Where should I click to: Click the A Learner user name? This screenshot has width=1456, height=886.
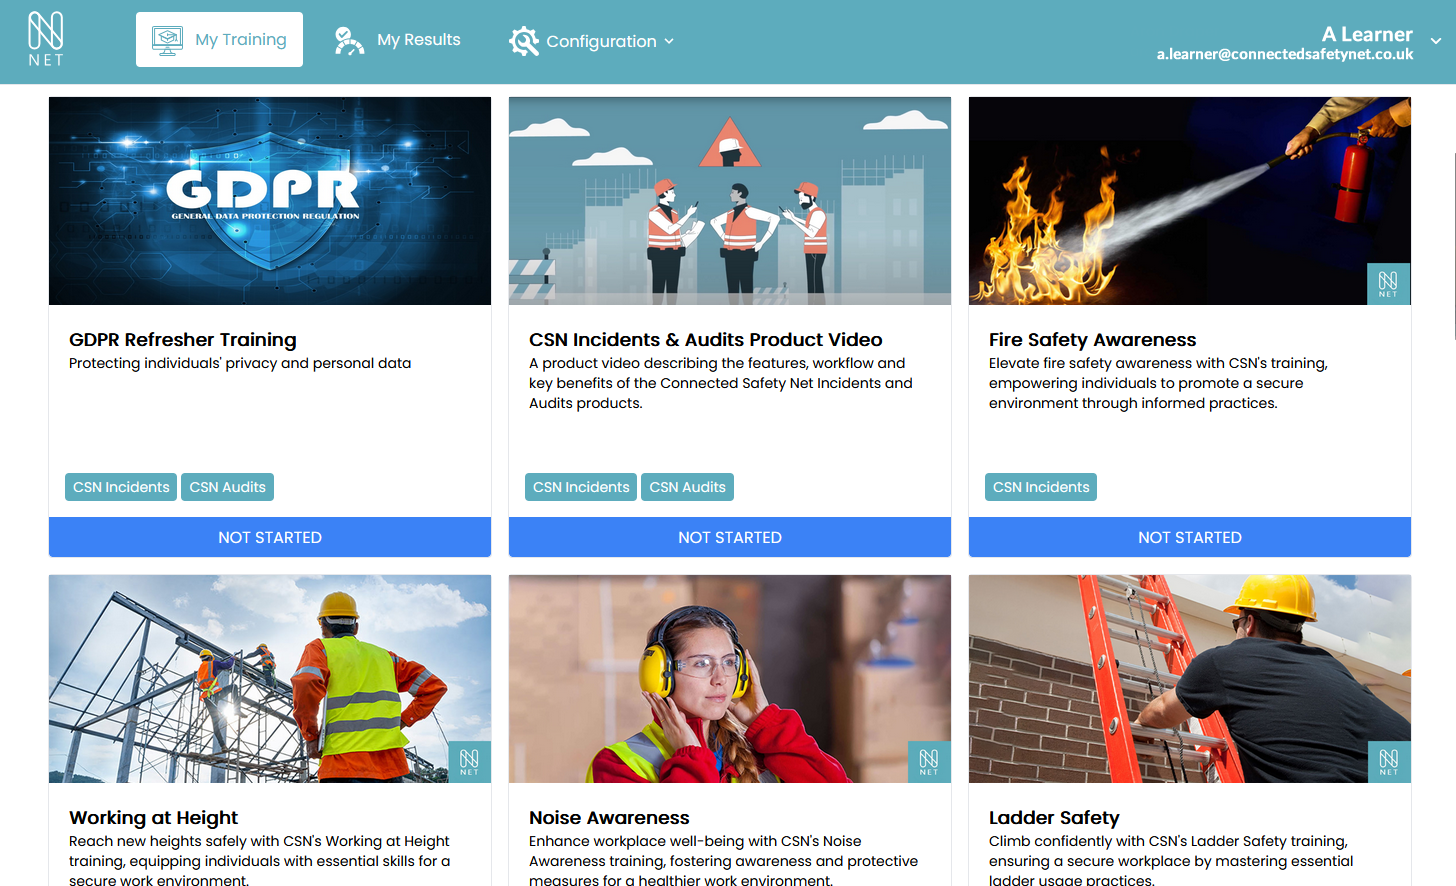pos(1366,34)
